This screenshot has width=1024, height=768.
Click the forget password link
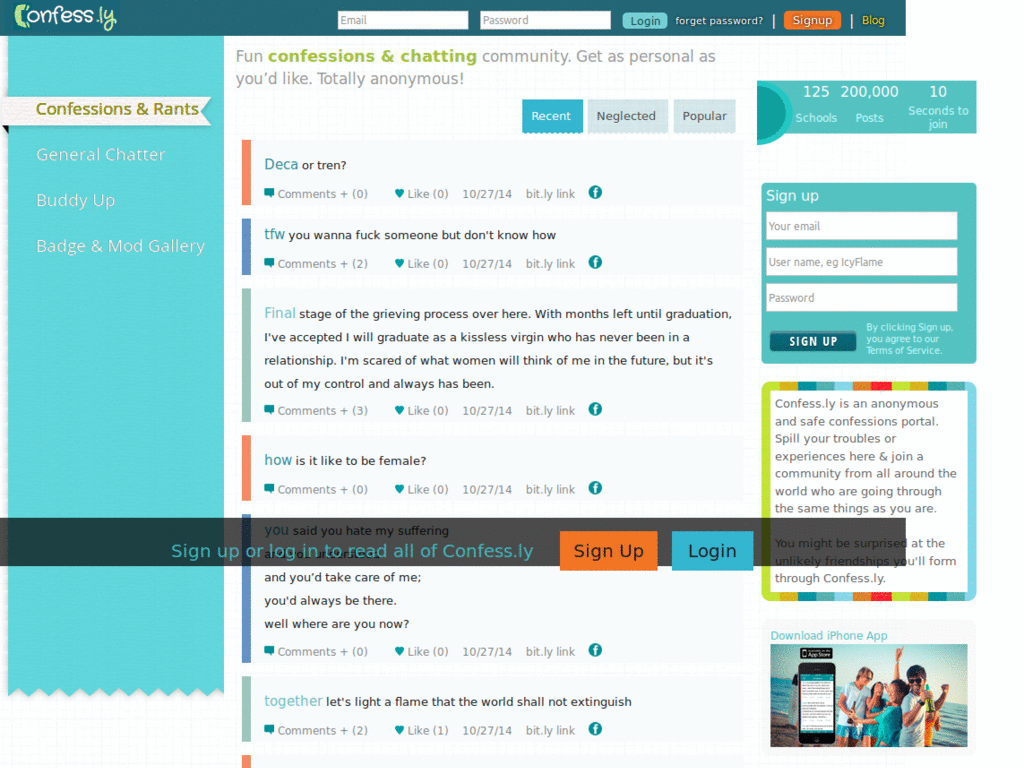pyautogui.click(x=718, y=21)
